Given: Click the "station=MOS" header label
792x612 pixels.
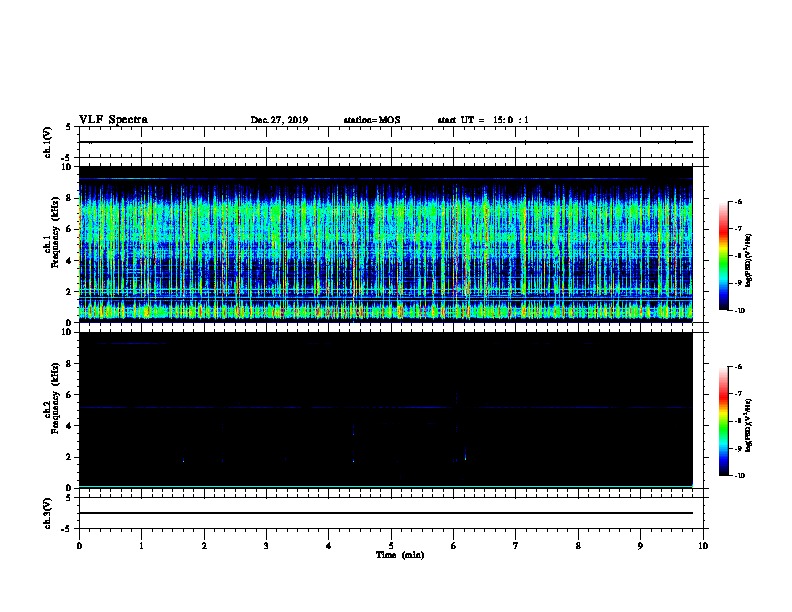Looking at the screenshot, I should 372,120.
